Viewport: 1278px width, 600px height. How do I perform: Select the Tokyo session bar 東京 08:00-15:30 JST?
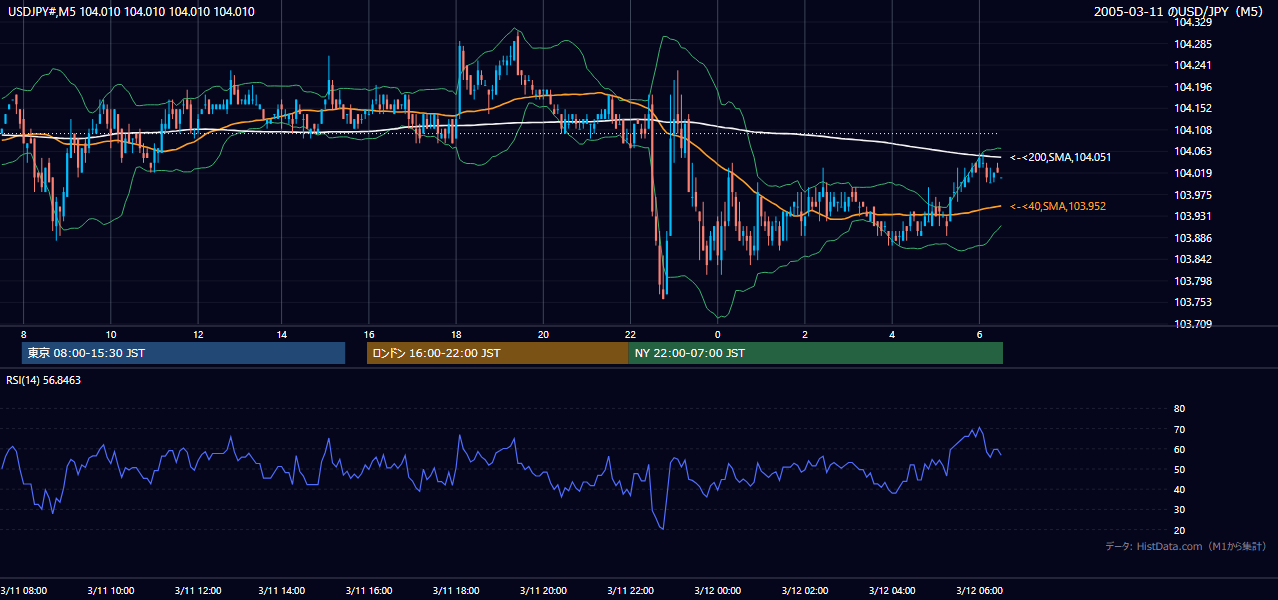click(x=183, y=353)
